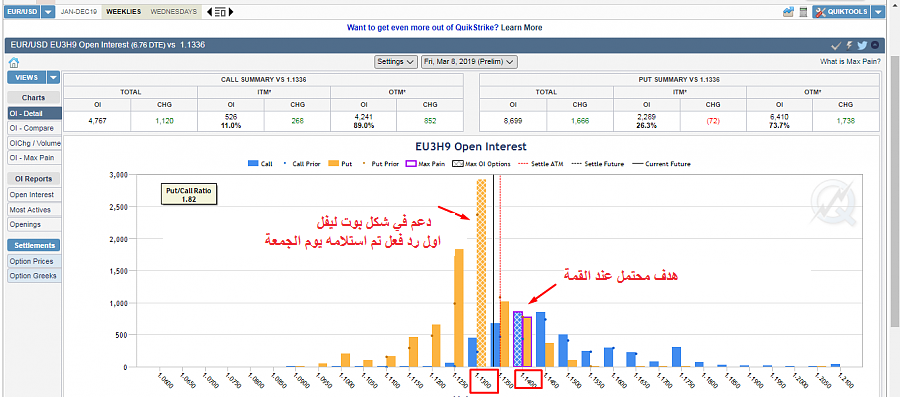Go to previous expiration with left arrow
The image size is (900, 397).
209,11
